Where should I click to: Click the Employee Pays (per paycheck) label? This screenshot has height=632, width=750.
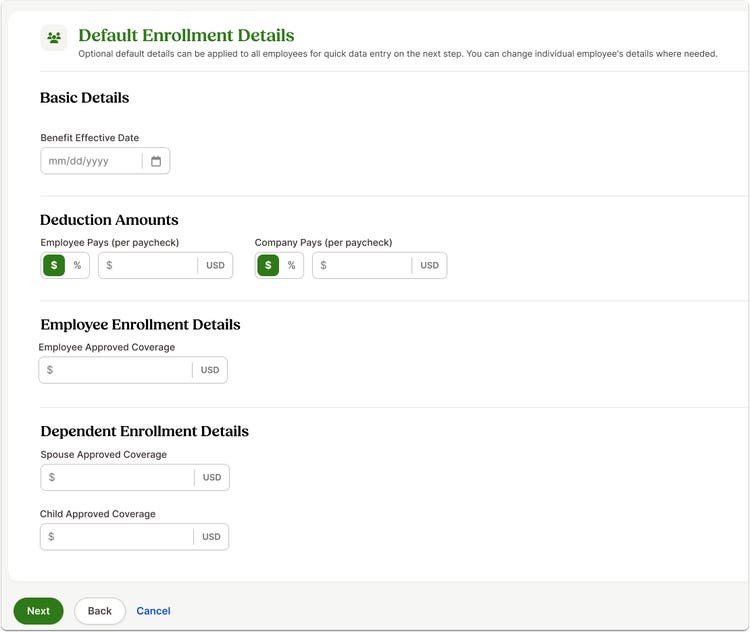[x=110, y=243]
